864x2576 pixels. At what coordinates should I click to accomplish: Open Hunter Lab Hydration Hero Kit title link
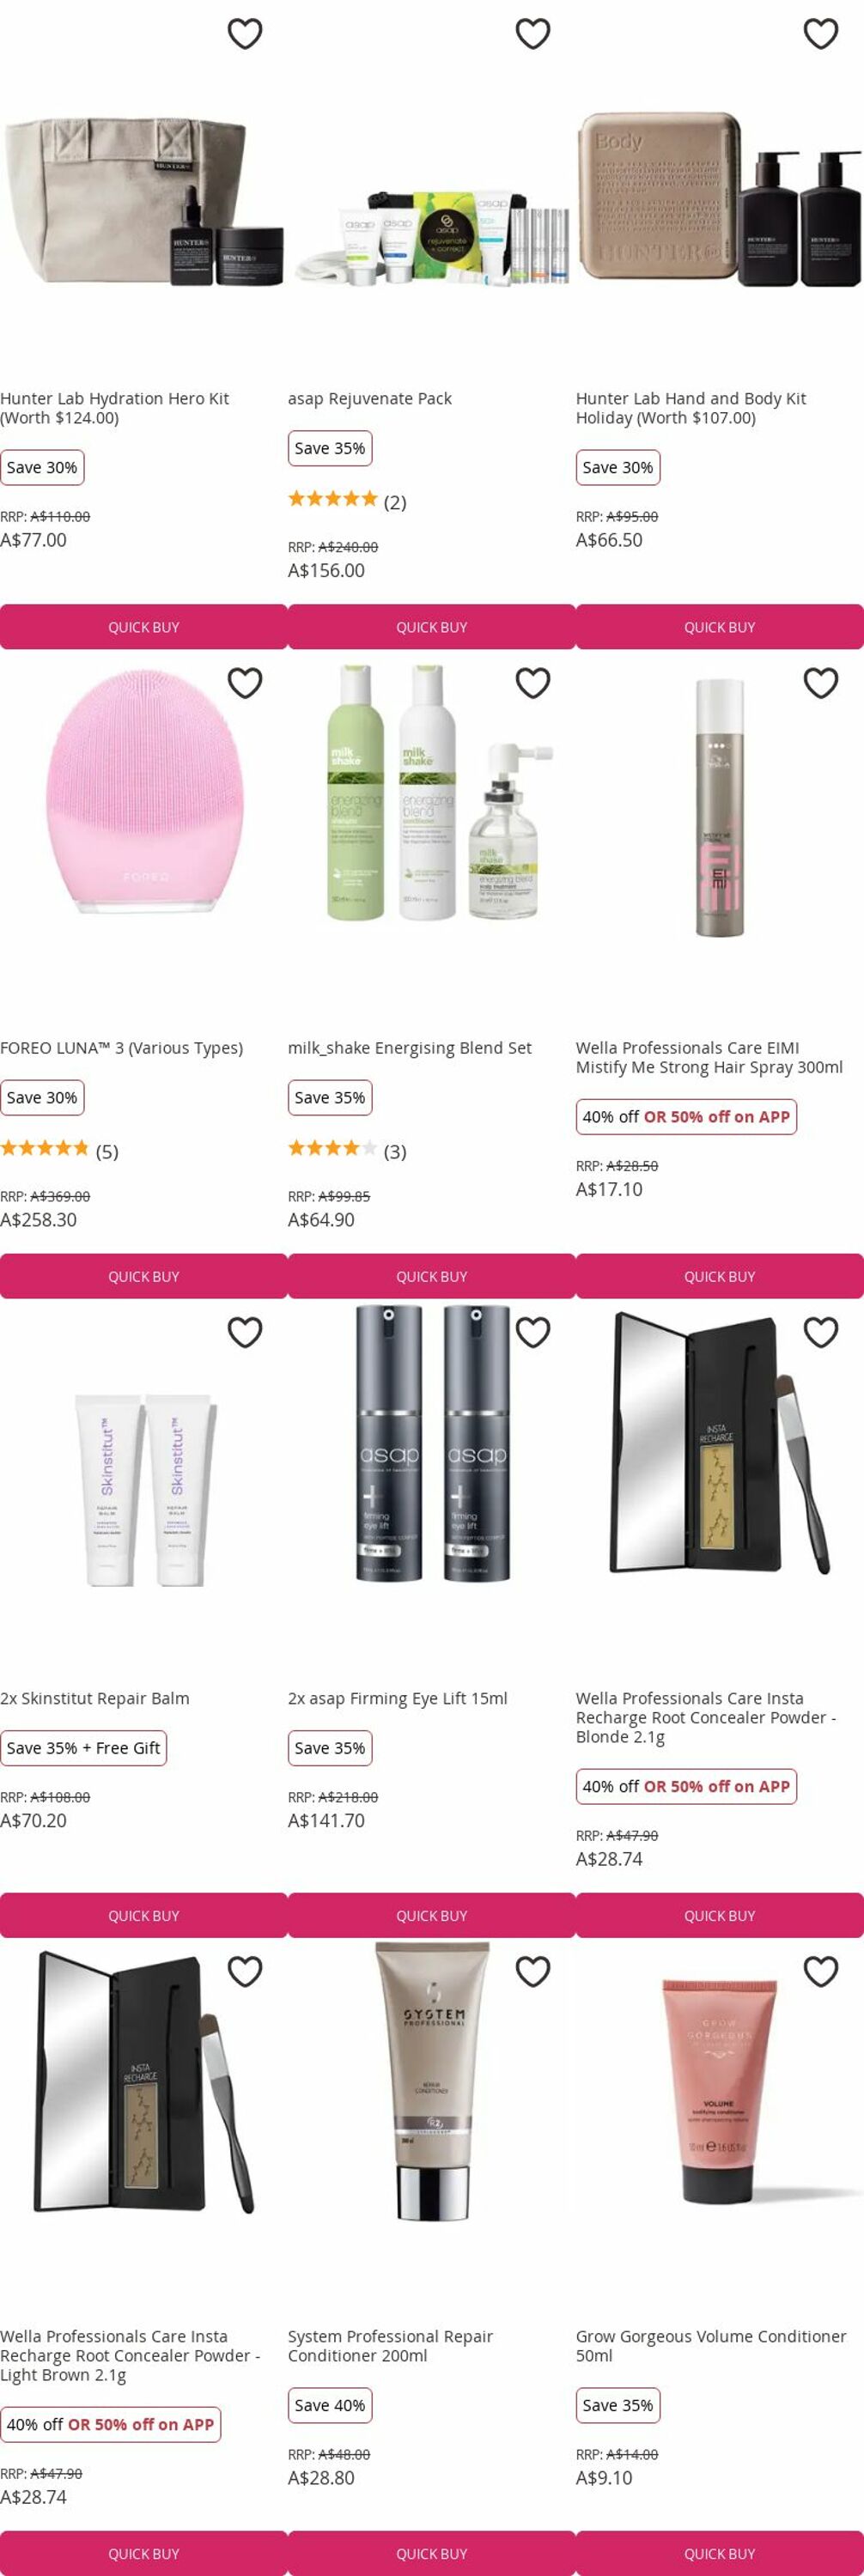pos(115,408)
